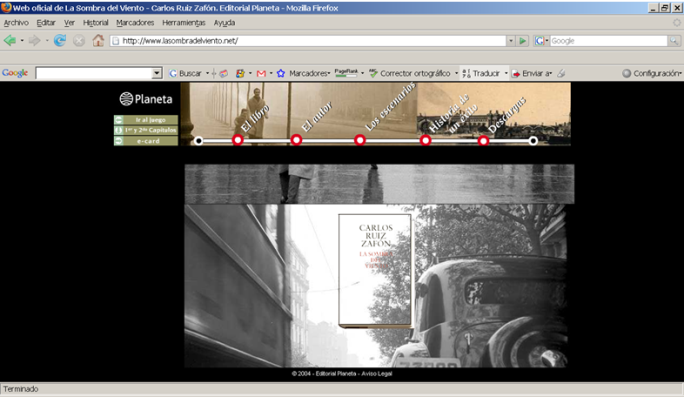This screenshot has width=684, height=397.
Task: Select the Descargas red circle marker
Action: click(483, 141)
